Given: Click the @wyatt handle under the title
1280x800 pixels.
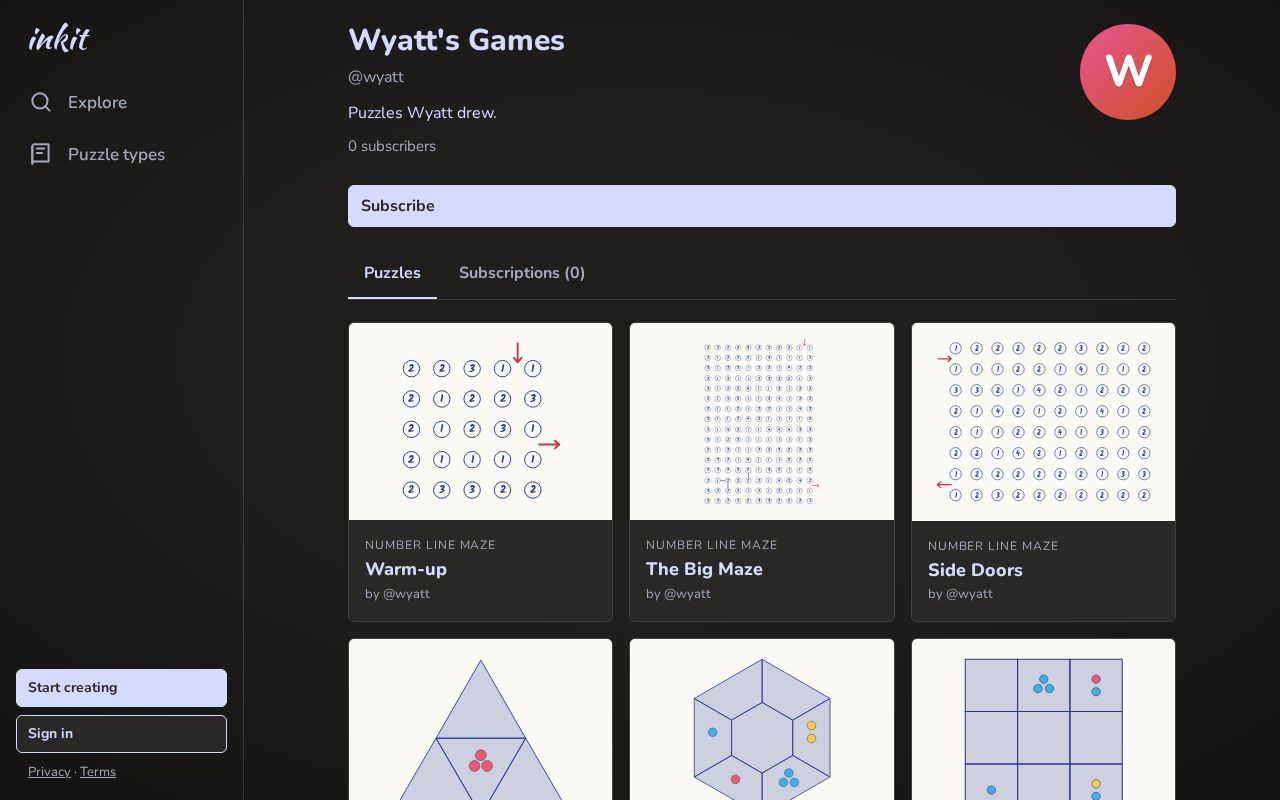Looking at the screenshot, I should [376, 77].
